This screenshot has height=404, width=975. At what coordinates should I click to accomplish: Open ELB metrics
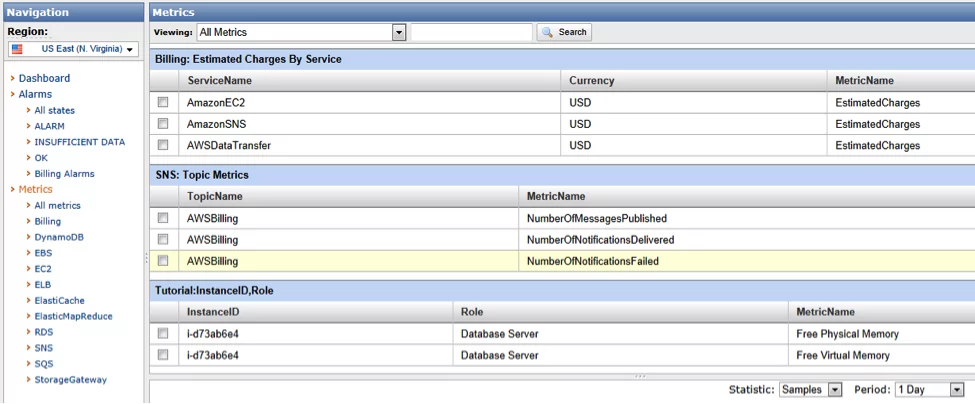(44, 285)
